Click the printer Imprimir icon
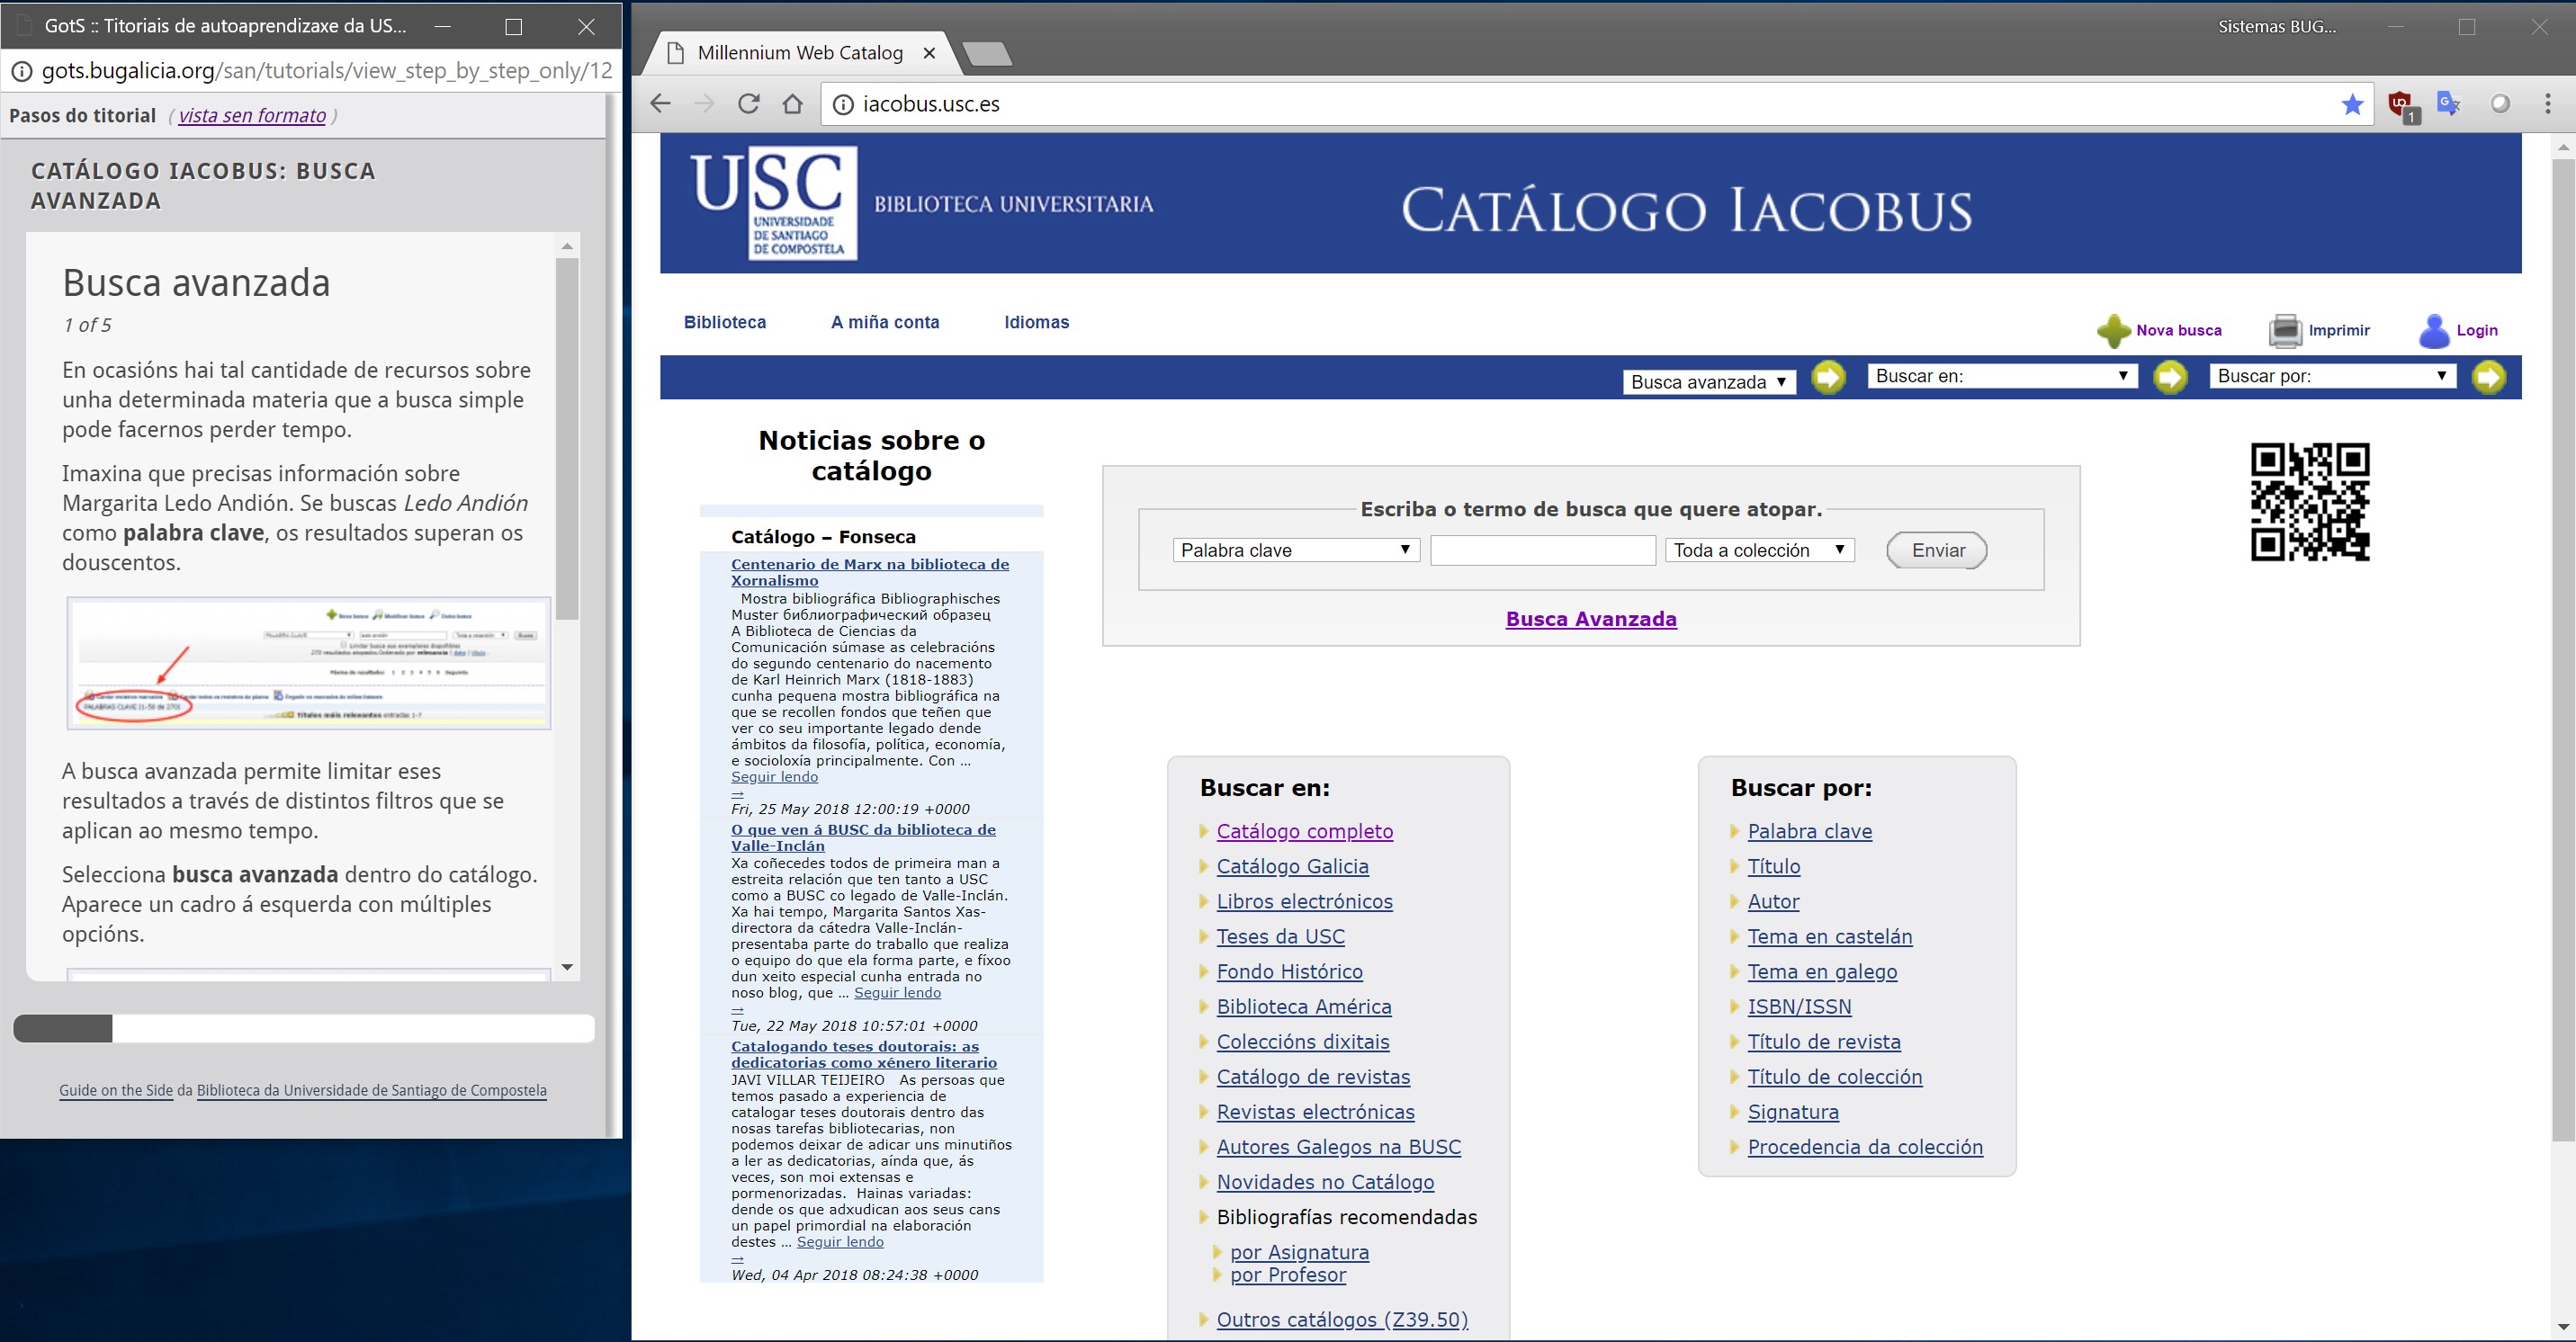Image resolution: width=2576 pixels, height=1342 pixels. click(2285, 331)
